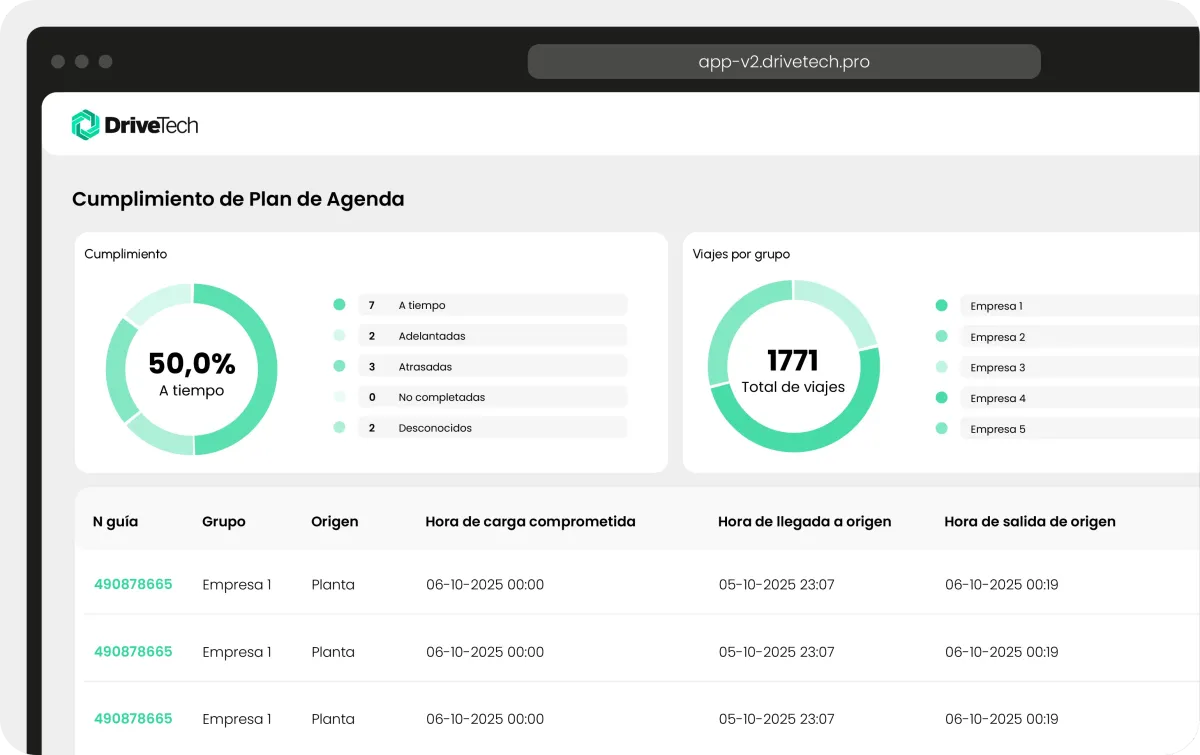Click the Empresa 2 legend label
1200x755 pixels.
pyautogui.click(x=997, y=337)
